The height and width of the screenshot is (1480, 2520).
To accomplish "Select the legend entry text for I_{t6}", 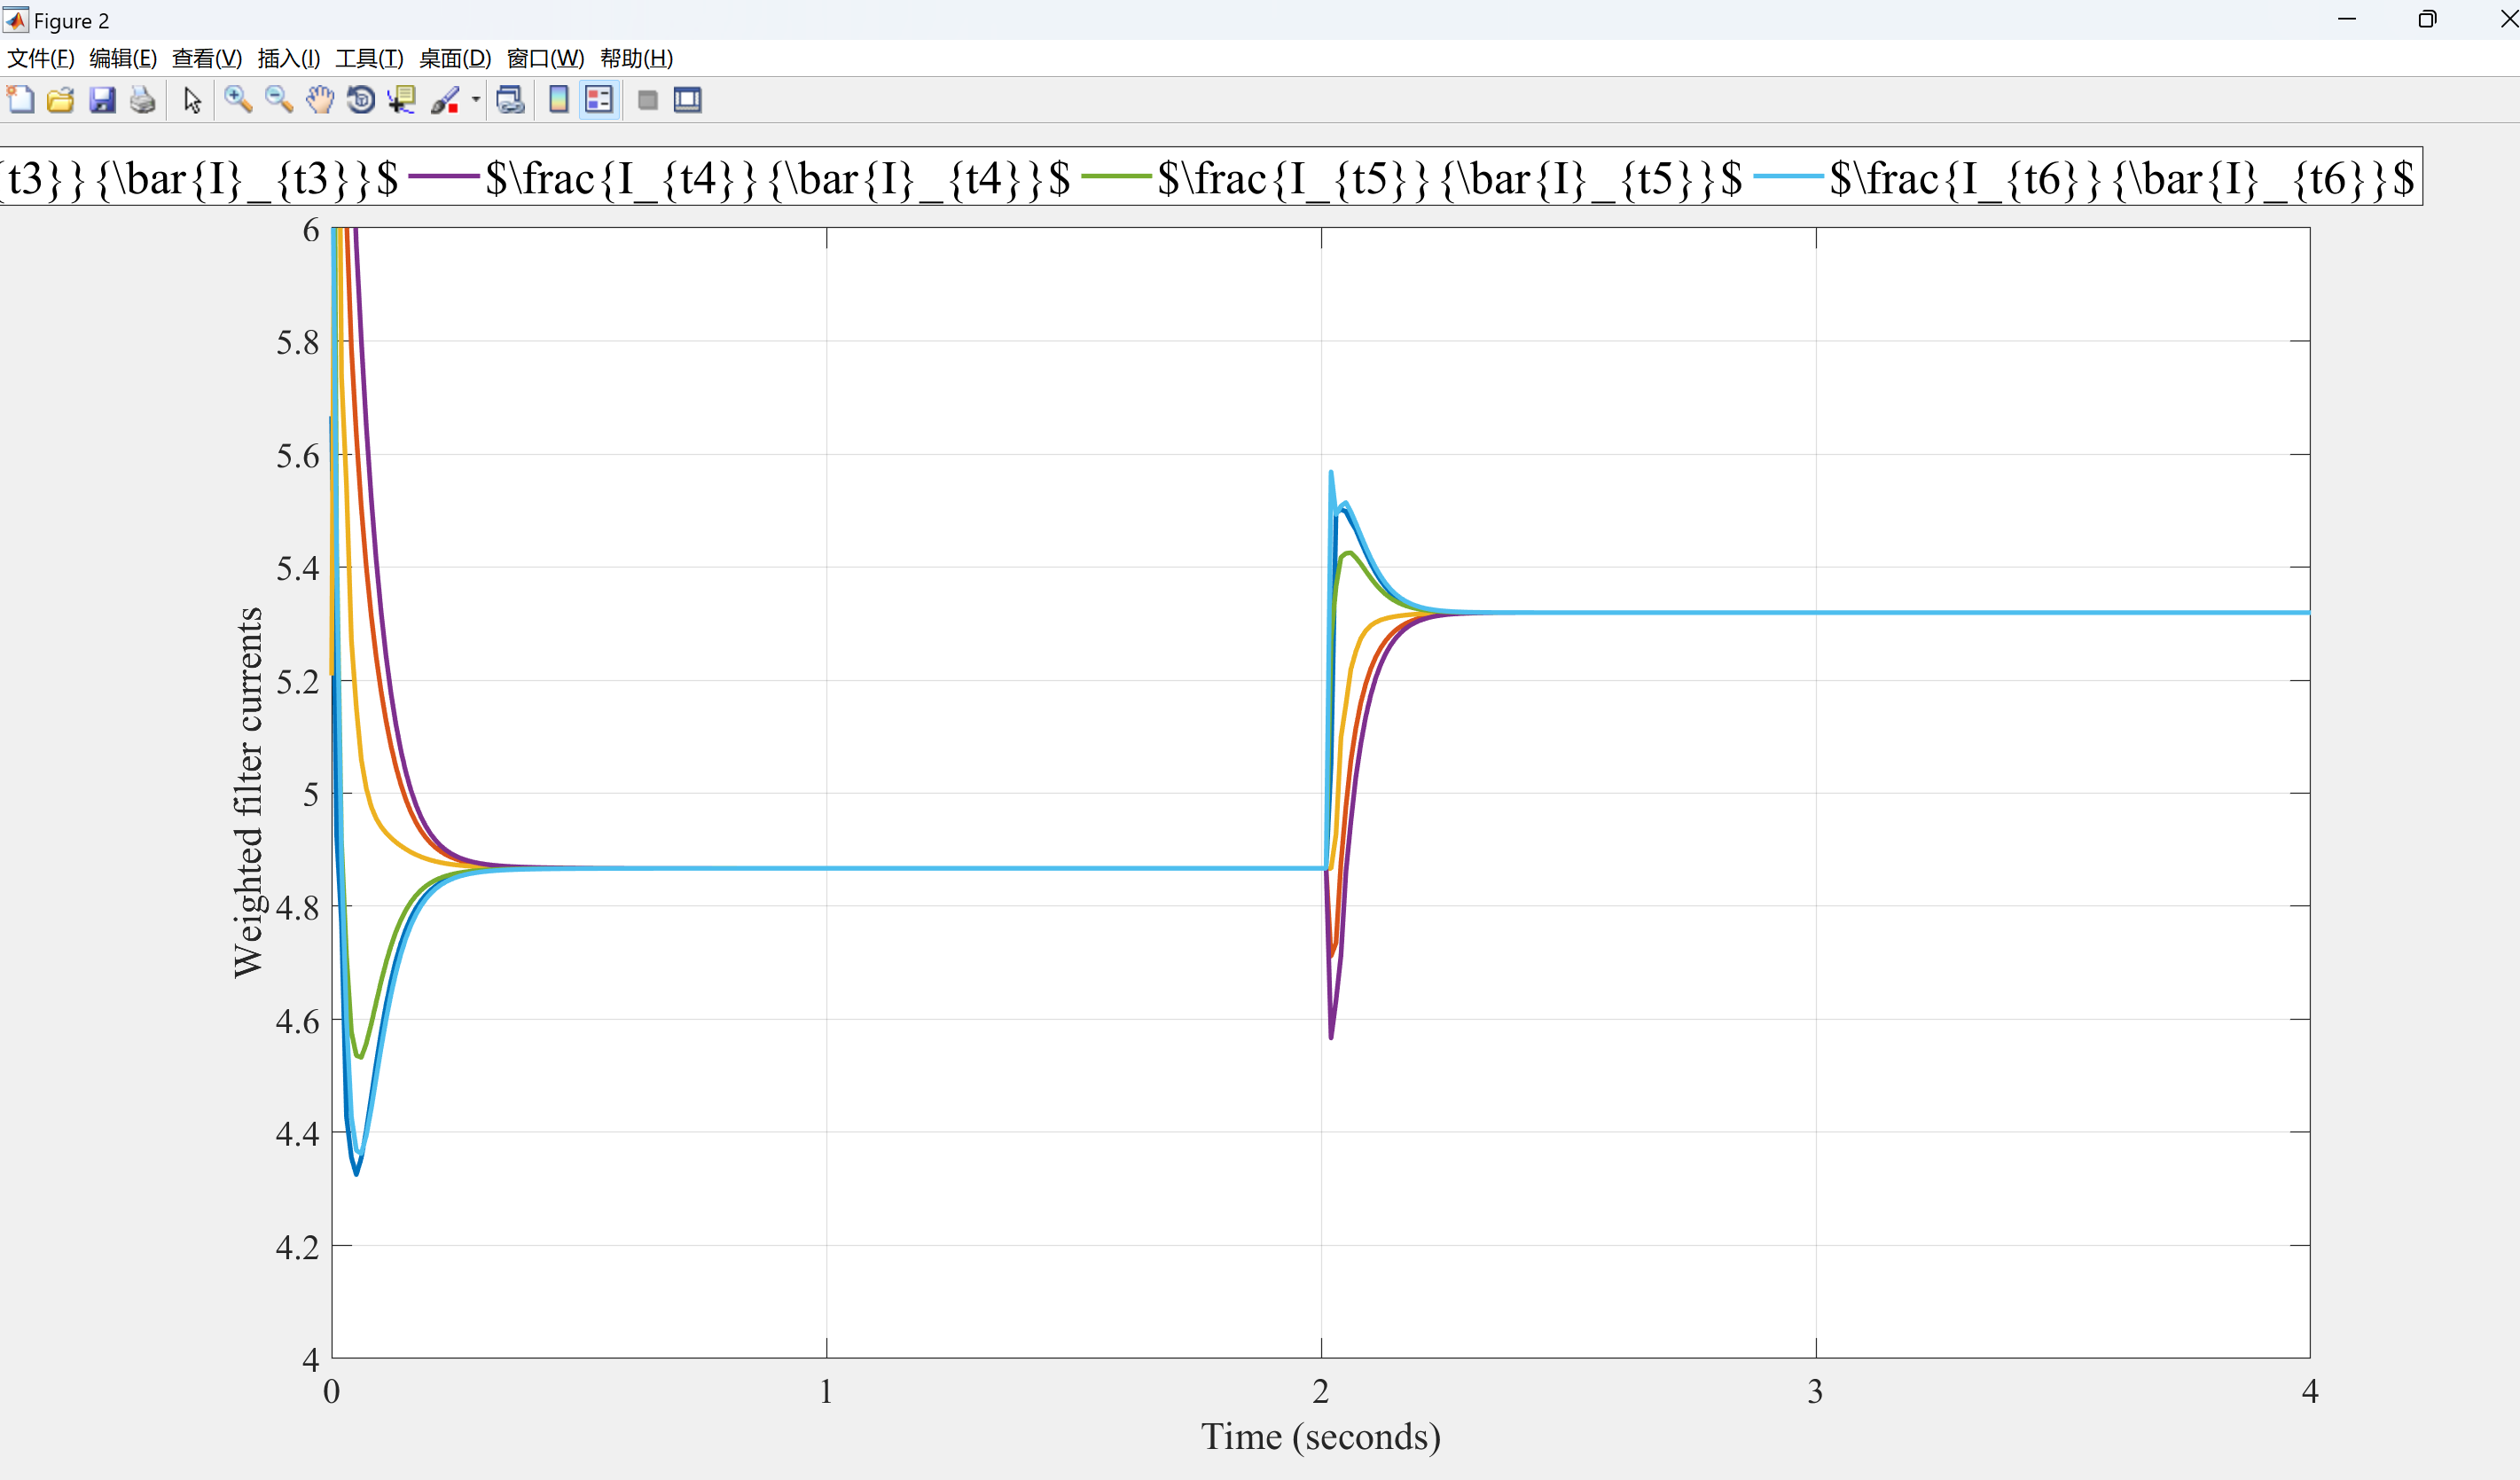I will pos(2122,178).
